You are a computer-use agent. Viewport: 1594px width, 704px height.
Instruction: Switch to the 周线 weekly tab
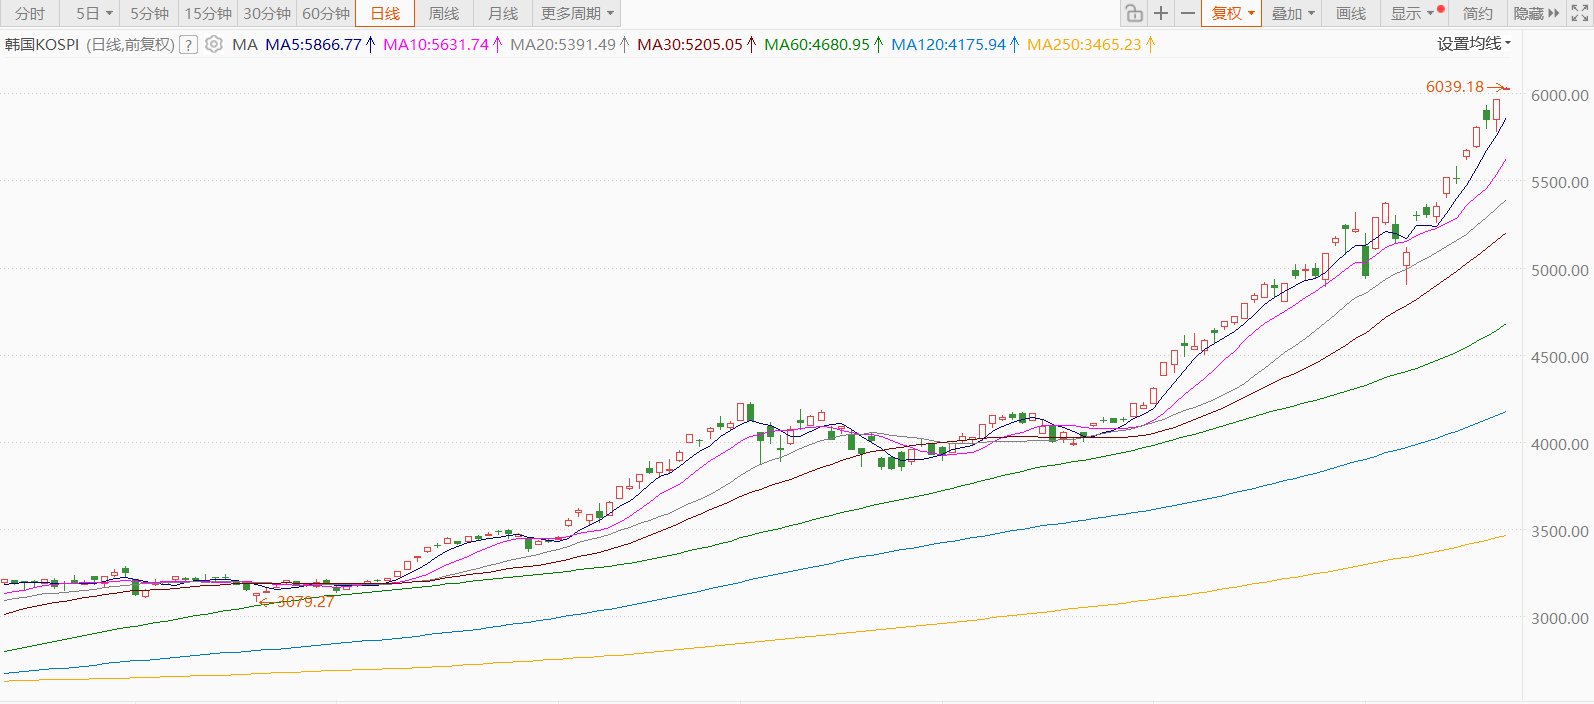pos(443,13)
